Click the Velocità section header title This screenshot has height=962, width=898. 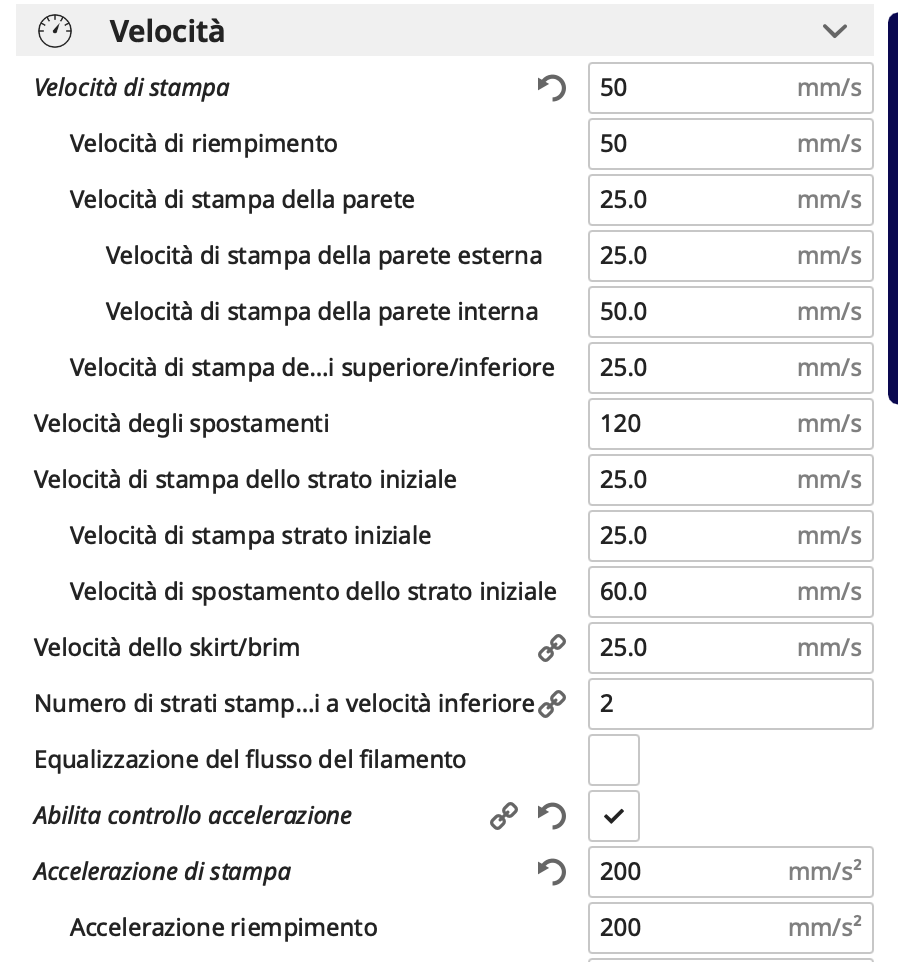pyautogui.click(x=167, y=31)
